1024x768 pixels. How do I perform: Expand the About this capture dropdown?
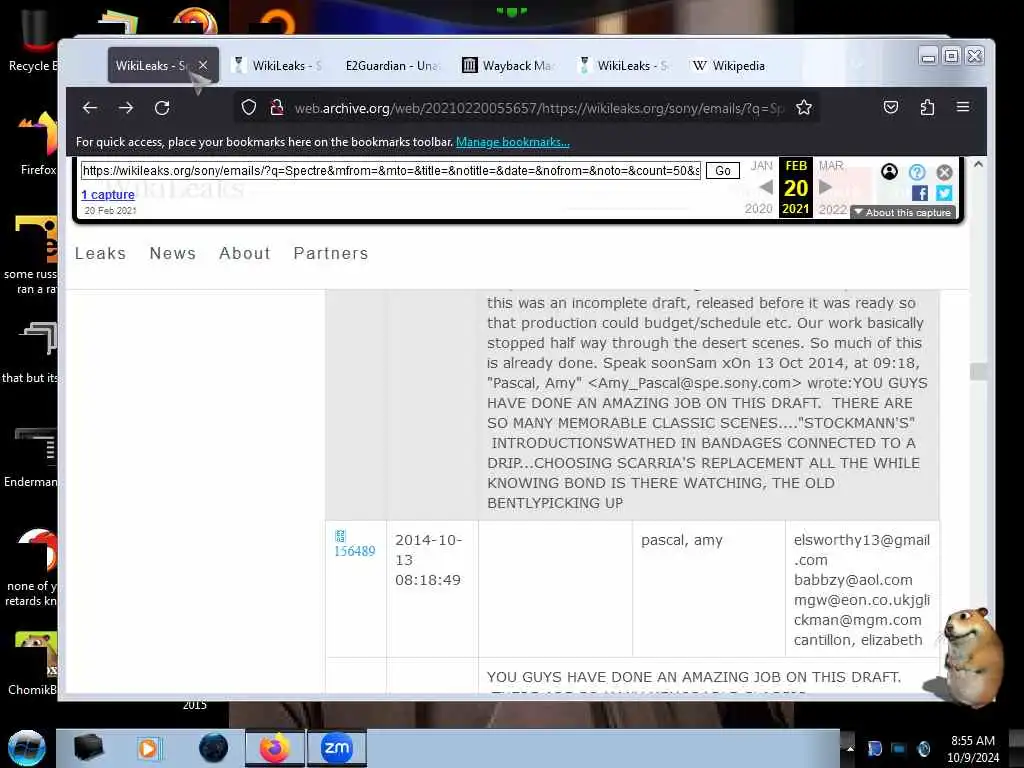point(903,212)
